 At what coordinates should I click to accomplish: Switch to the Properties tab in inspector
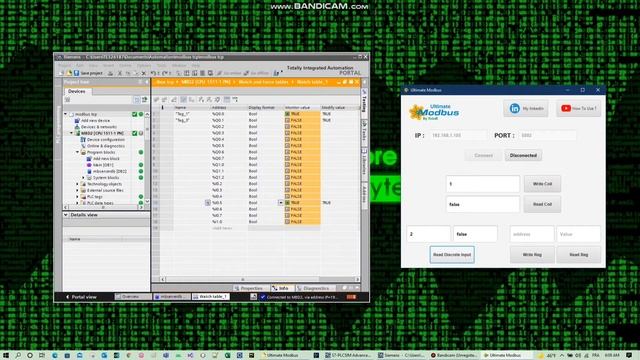(x=251, y=288)
